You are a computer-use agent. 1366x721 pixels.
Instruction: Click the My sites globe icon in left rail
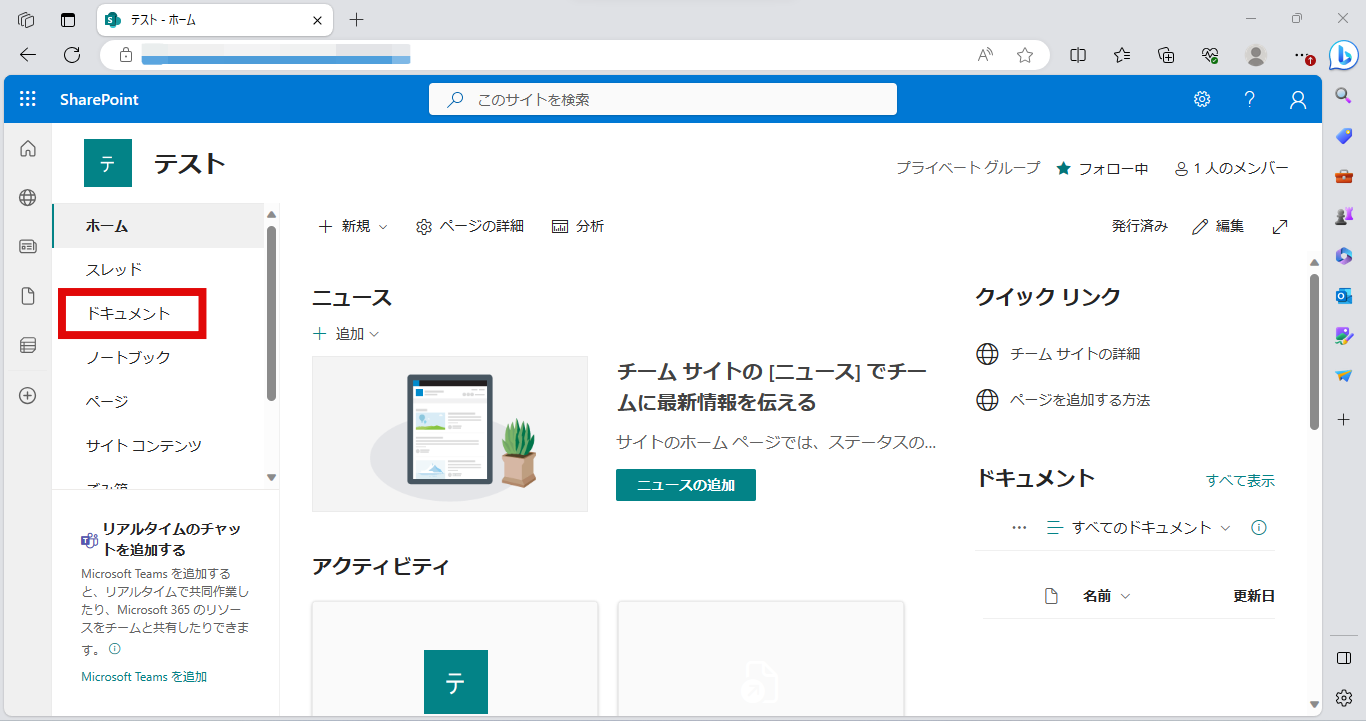click(x=28, y=198)
